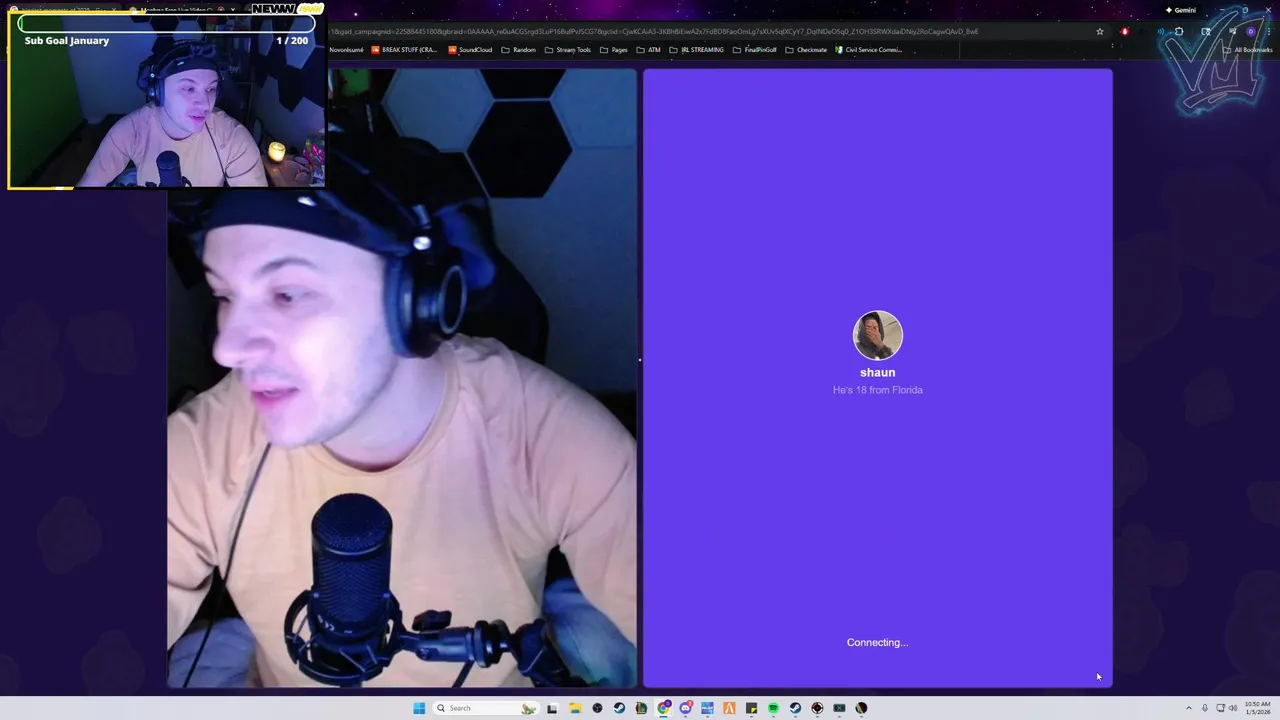Expand the FinalPinGolf bookmarks folder
This screenshot has height=720, width=1280.
755,50
